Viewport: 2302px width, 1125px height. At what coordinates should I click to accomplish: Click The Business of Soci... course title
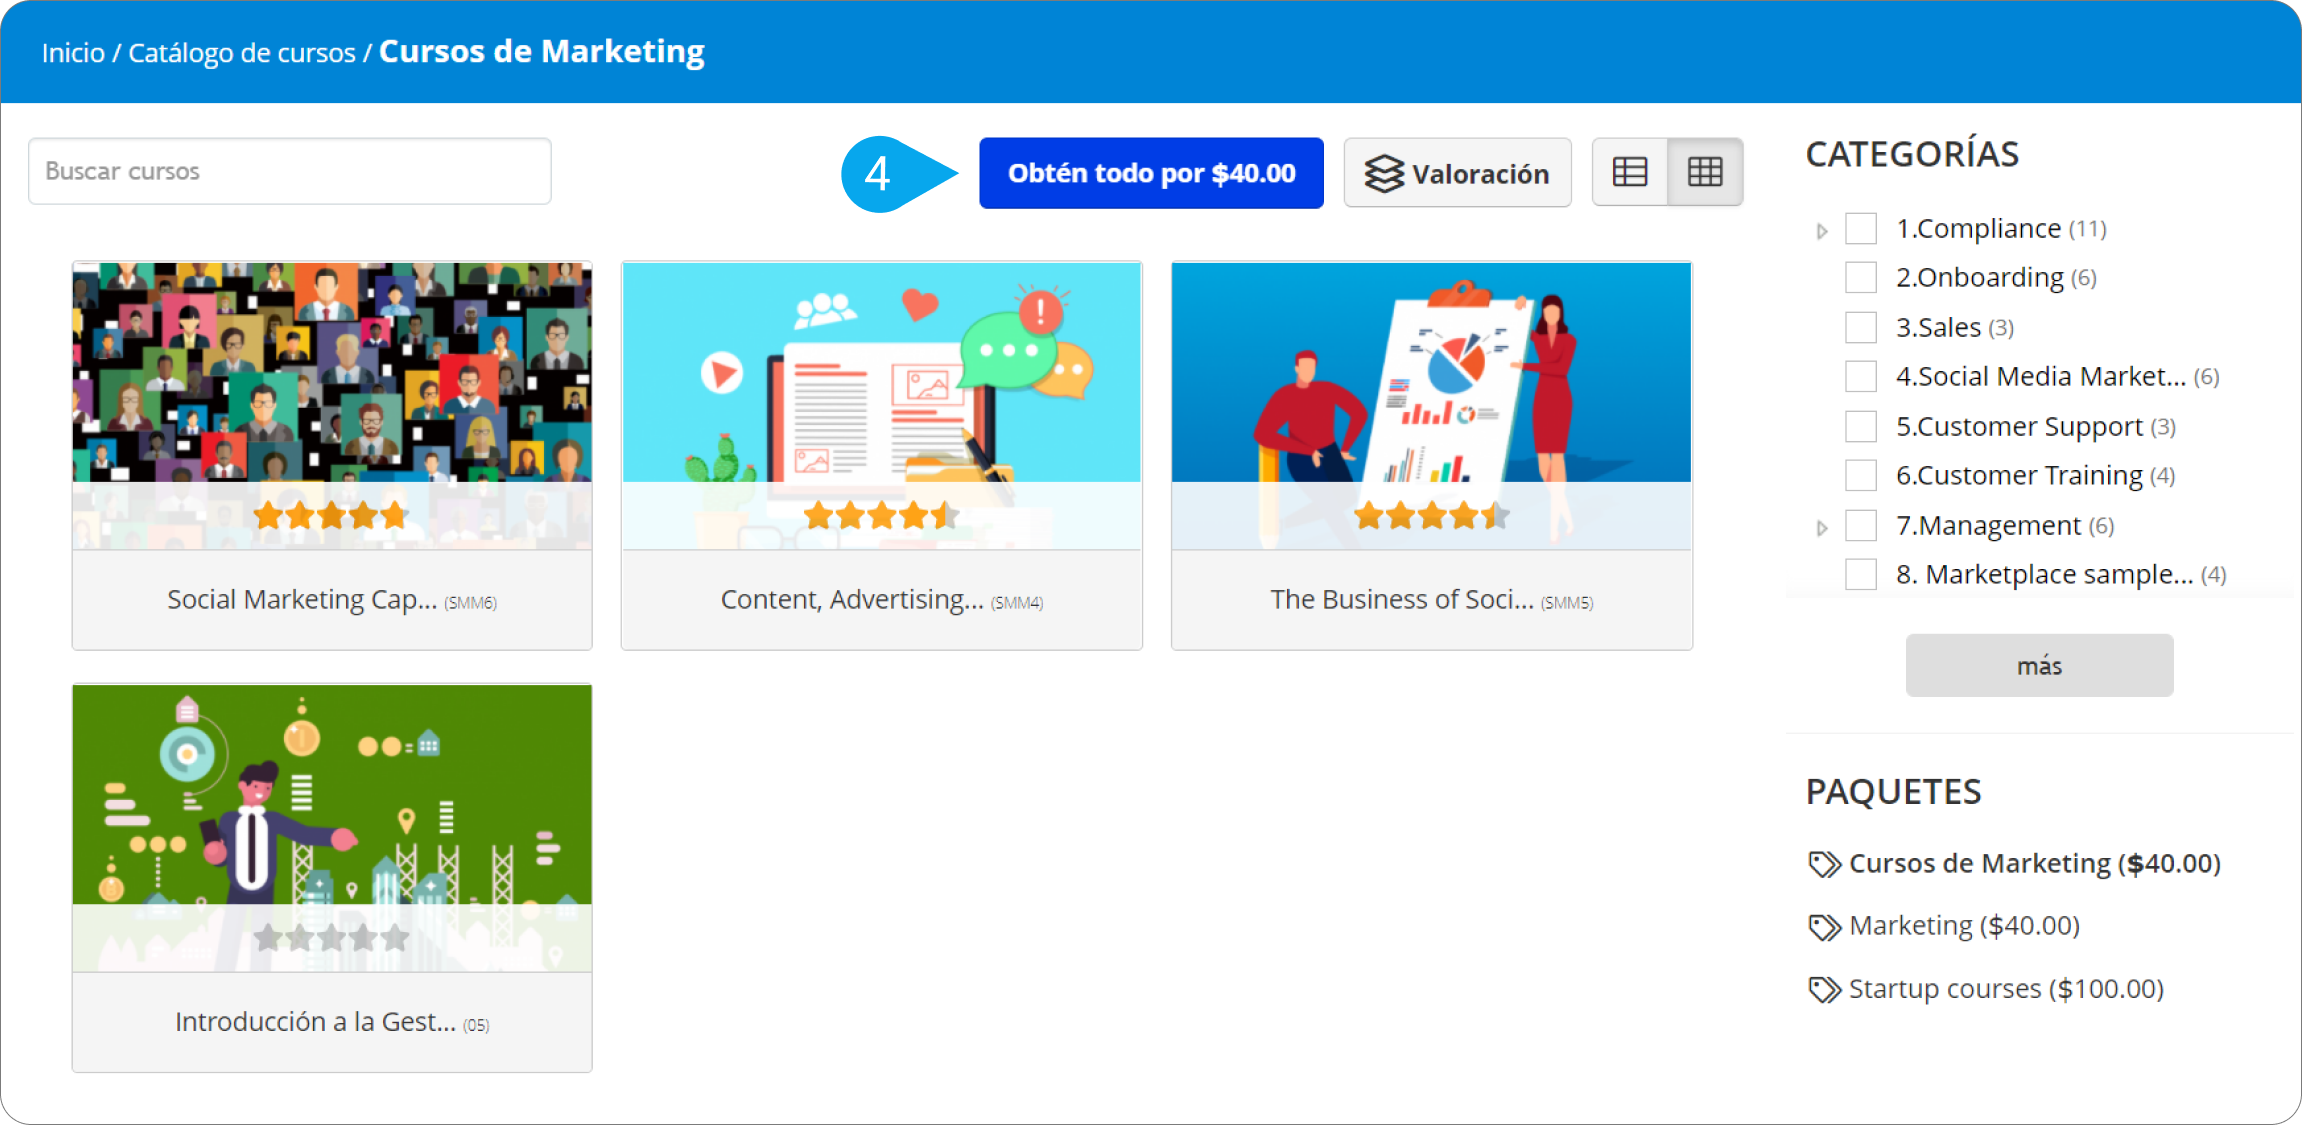tap(1402, 599)
